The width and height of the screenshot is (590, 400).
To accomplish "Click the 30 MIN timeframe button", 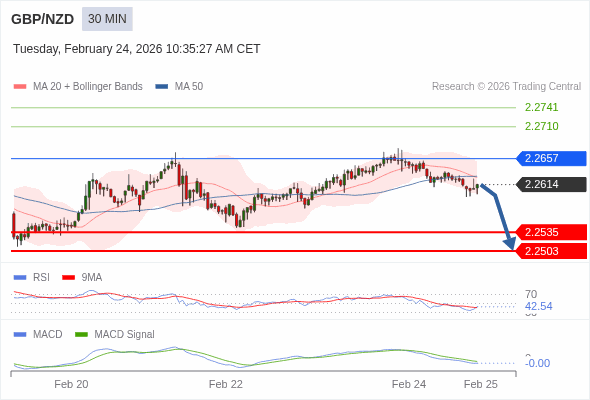I will [x=107, y=19].
